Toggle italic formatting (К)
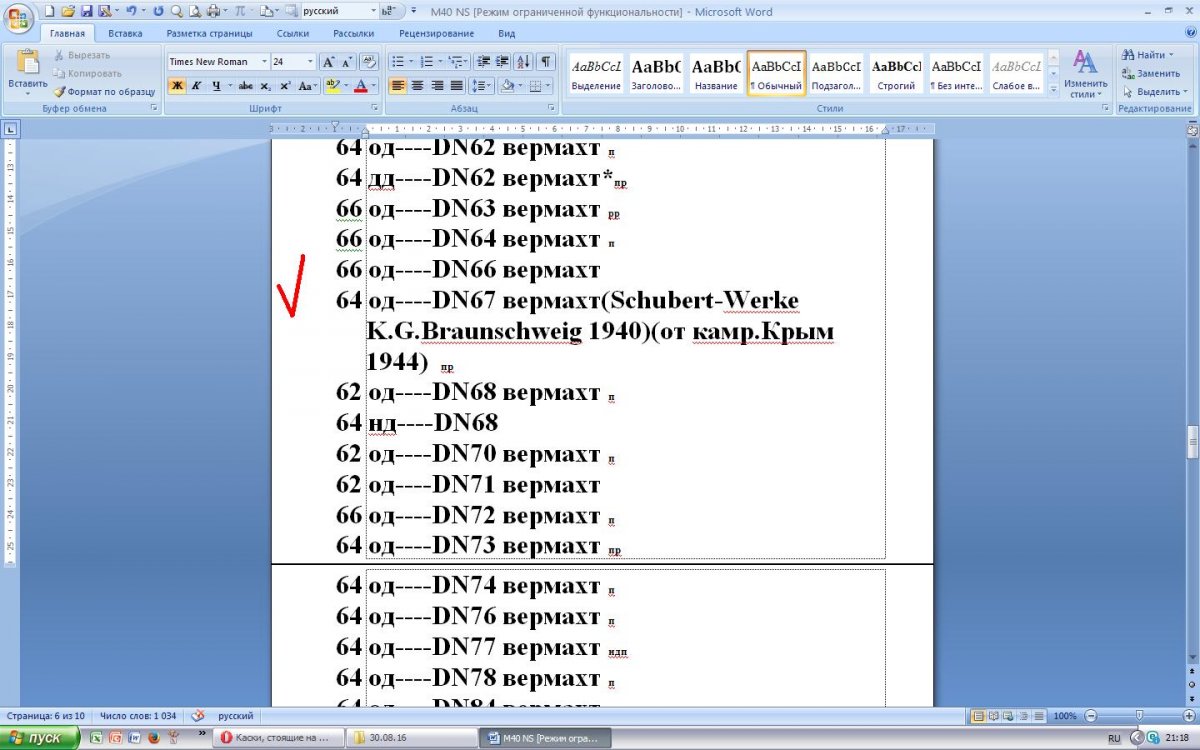 pyautogui.click(x=196, y=86)
